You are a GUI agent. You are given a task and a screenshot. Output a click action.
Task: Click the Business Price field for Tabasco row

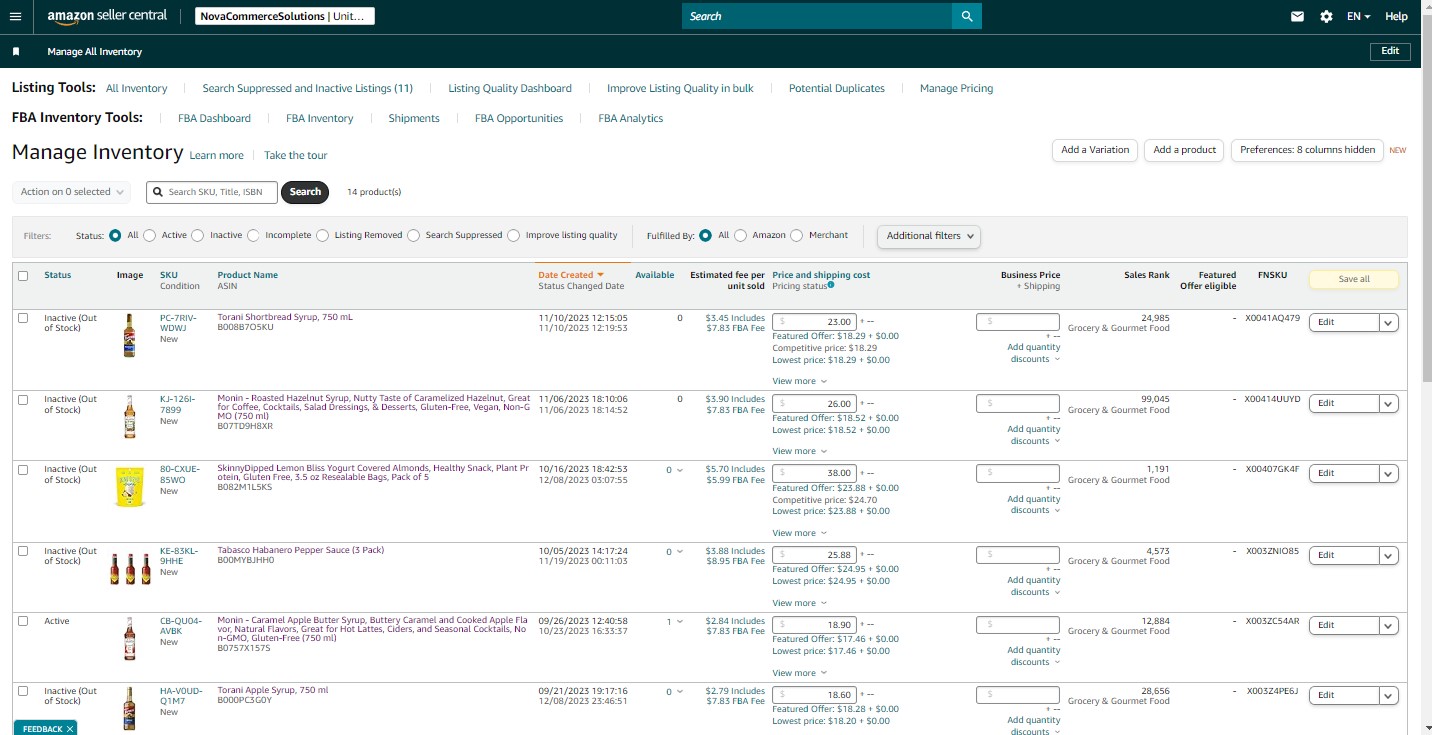click(x=1018, y=555)
